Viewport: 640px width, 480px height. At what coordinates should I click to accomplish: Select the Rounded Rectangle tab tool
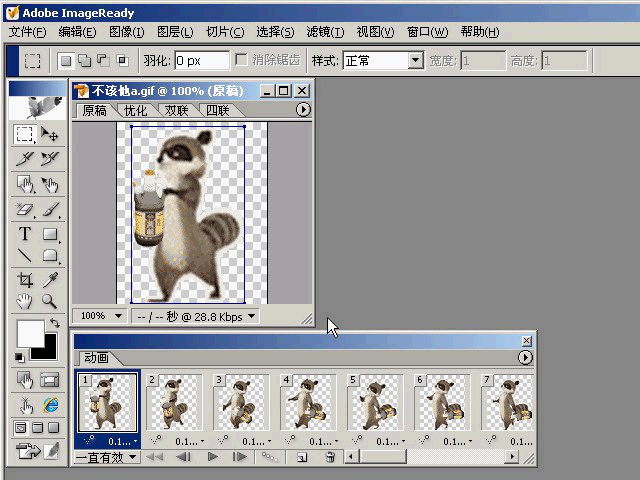[x=50, y=256]
